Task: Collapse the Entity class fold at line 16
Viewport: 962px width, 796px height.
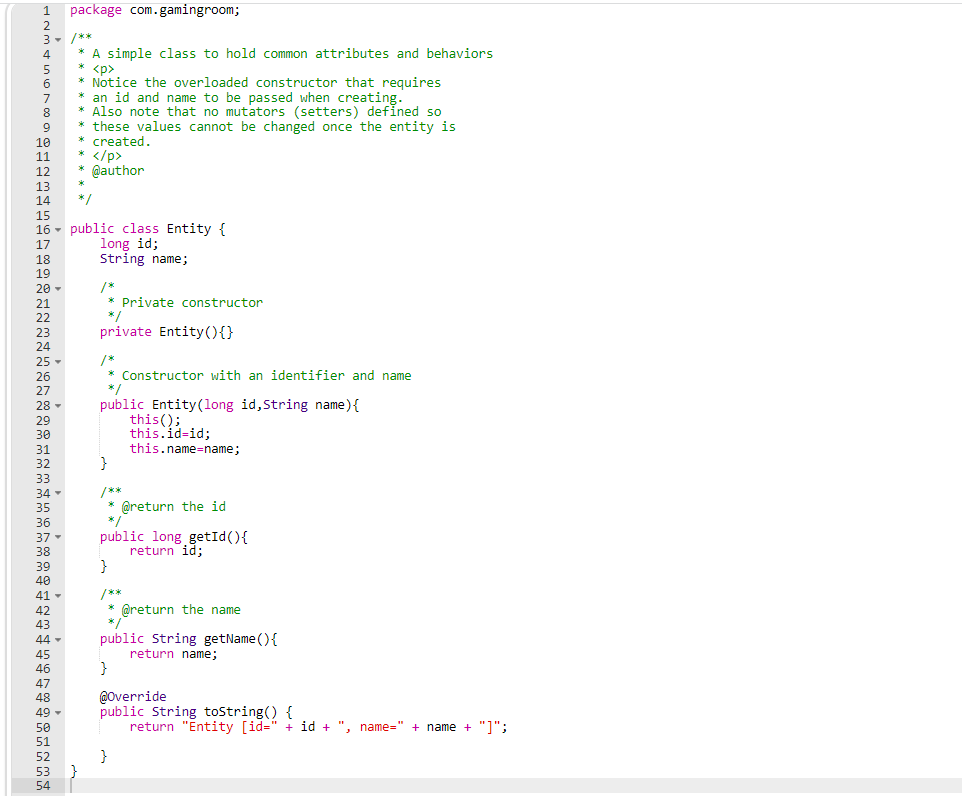Action: 58,230
